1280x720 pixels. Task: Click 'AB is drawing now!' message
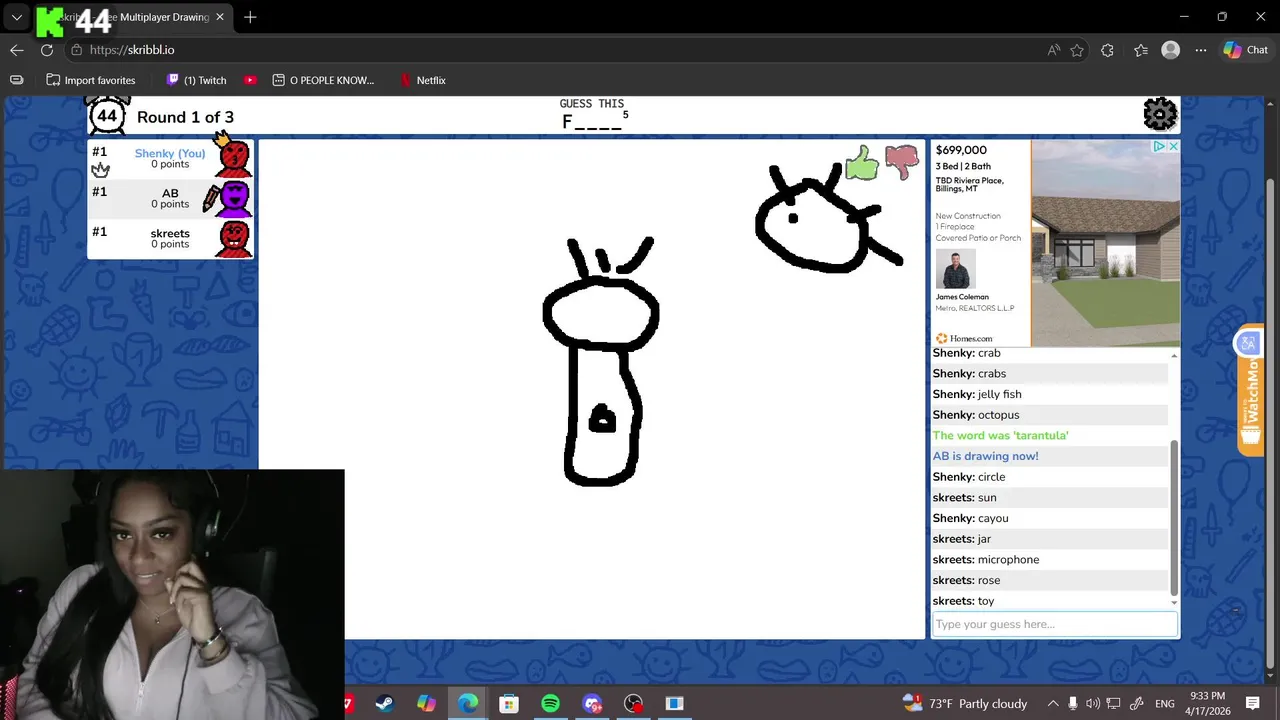click(x=985, y=456)
